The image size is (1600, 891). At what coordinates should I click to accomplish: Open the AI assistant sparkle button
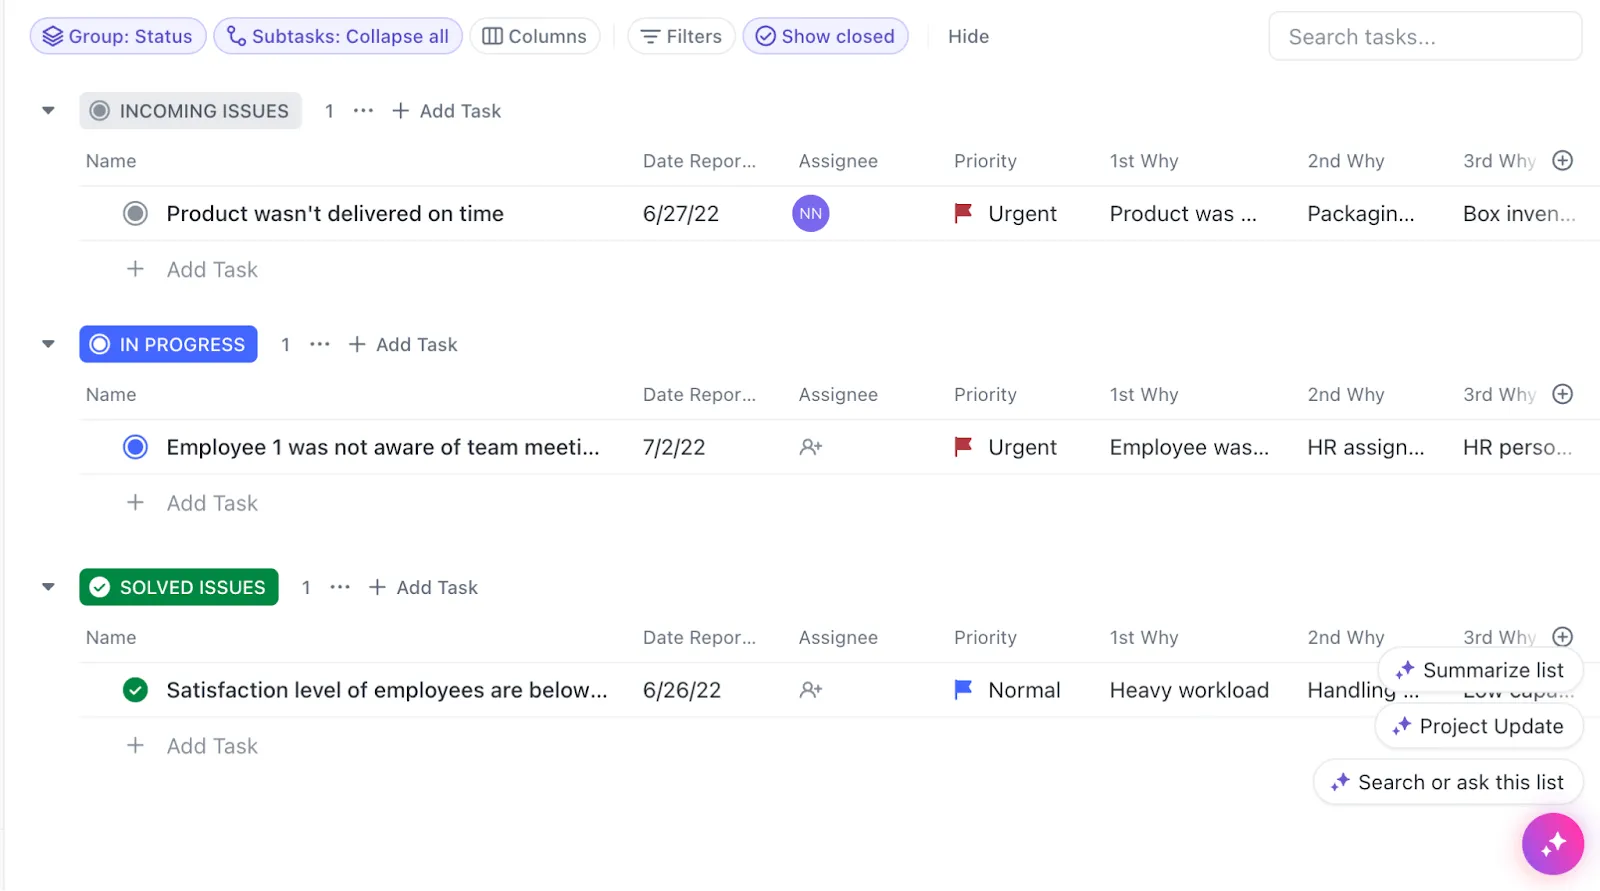(1553, 844)
